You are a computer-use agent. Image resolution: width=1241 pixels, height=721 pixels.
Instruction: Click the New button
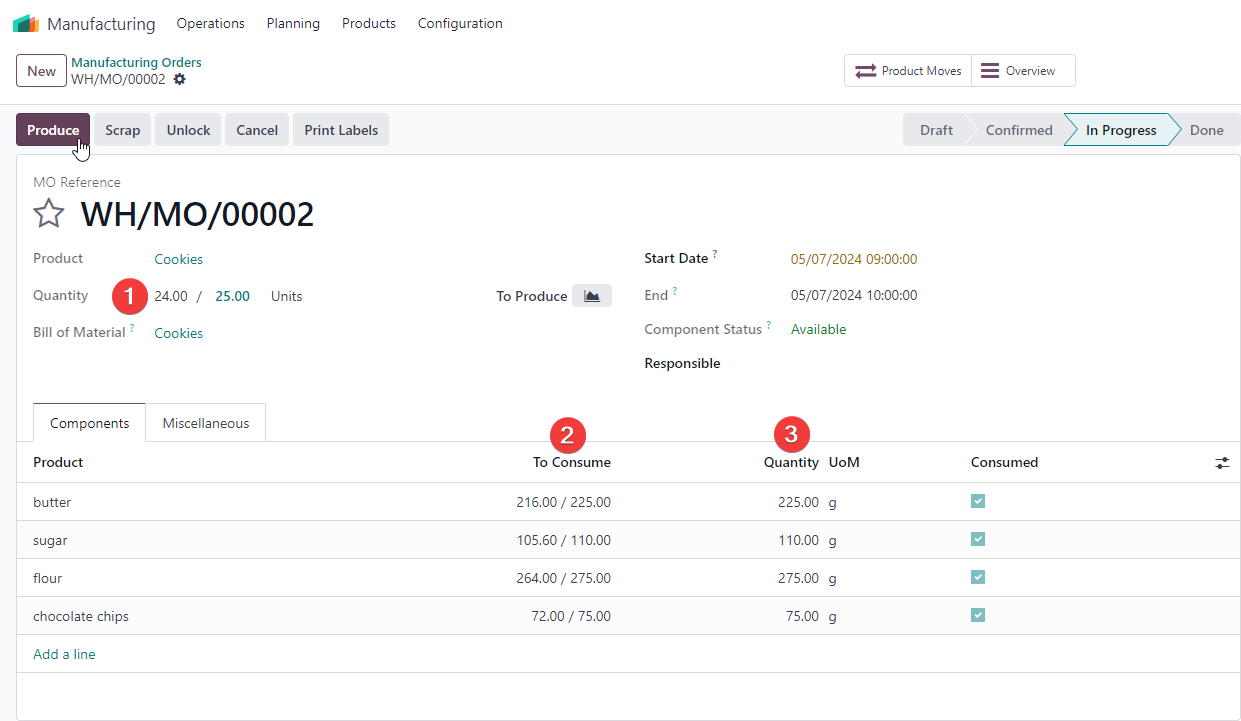42,71
